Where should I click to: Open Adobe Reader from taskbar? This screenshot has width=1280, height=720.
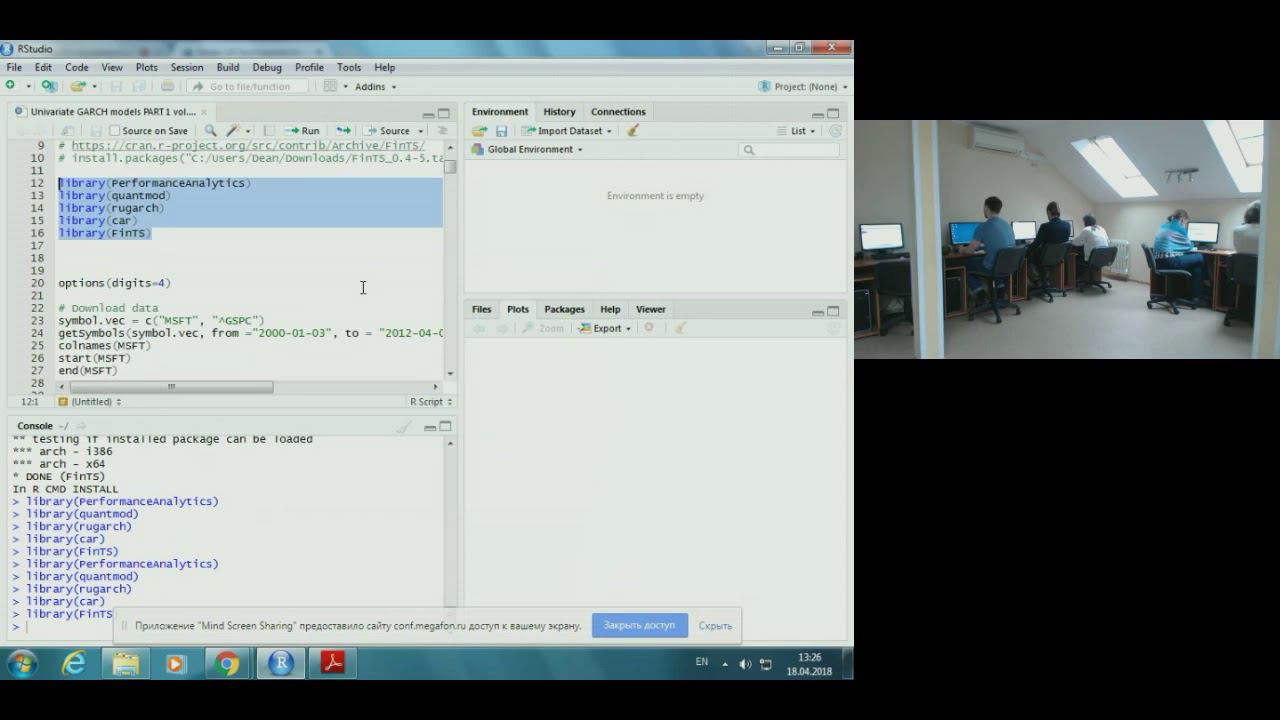333,664
